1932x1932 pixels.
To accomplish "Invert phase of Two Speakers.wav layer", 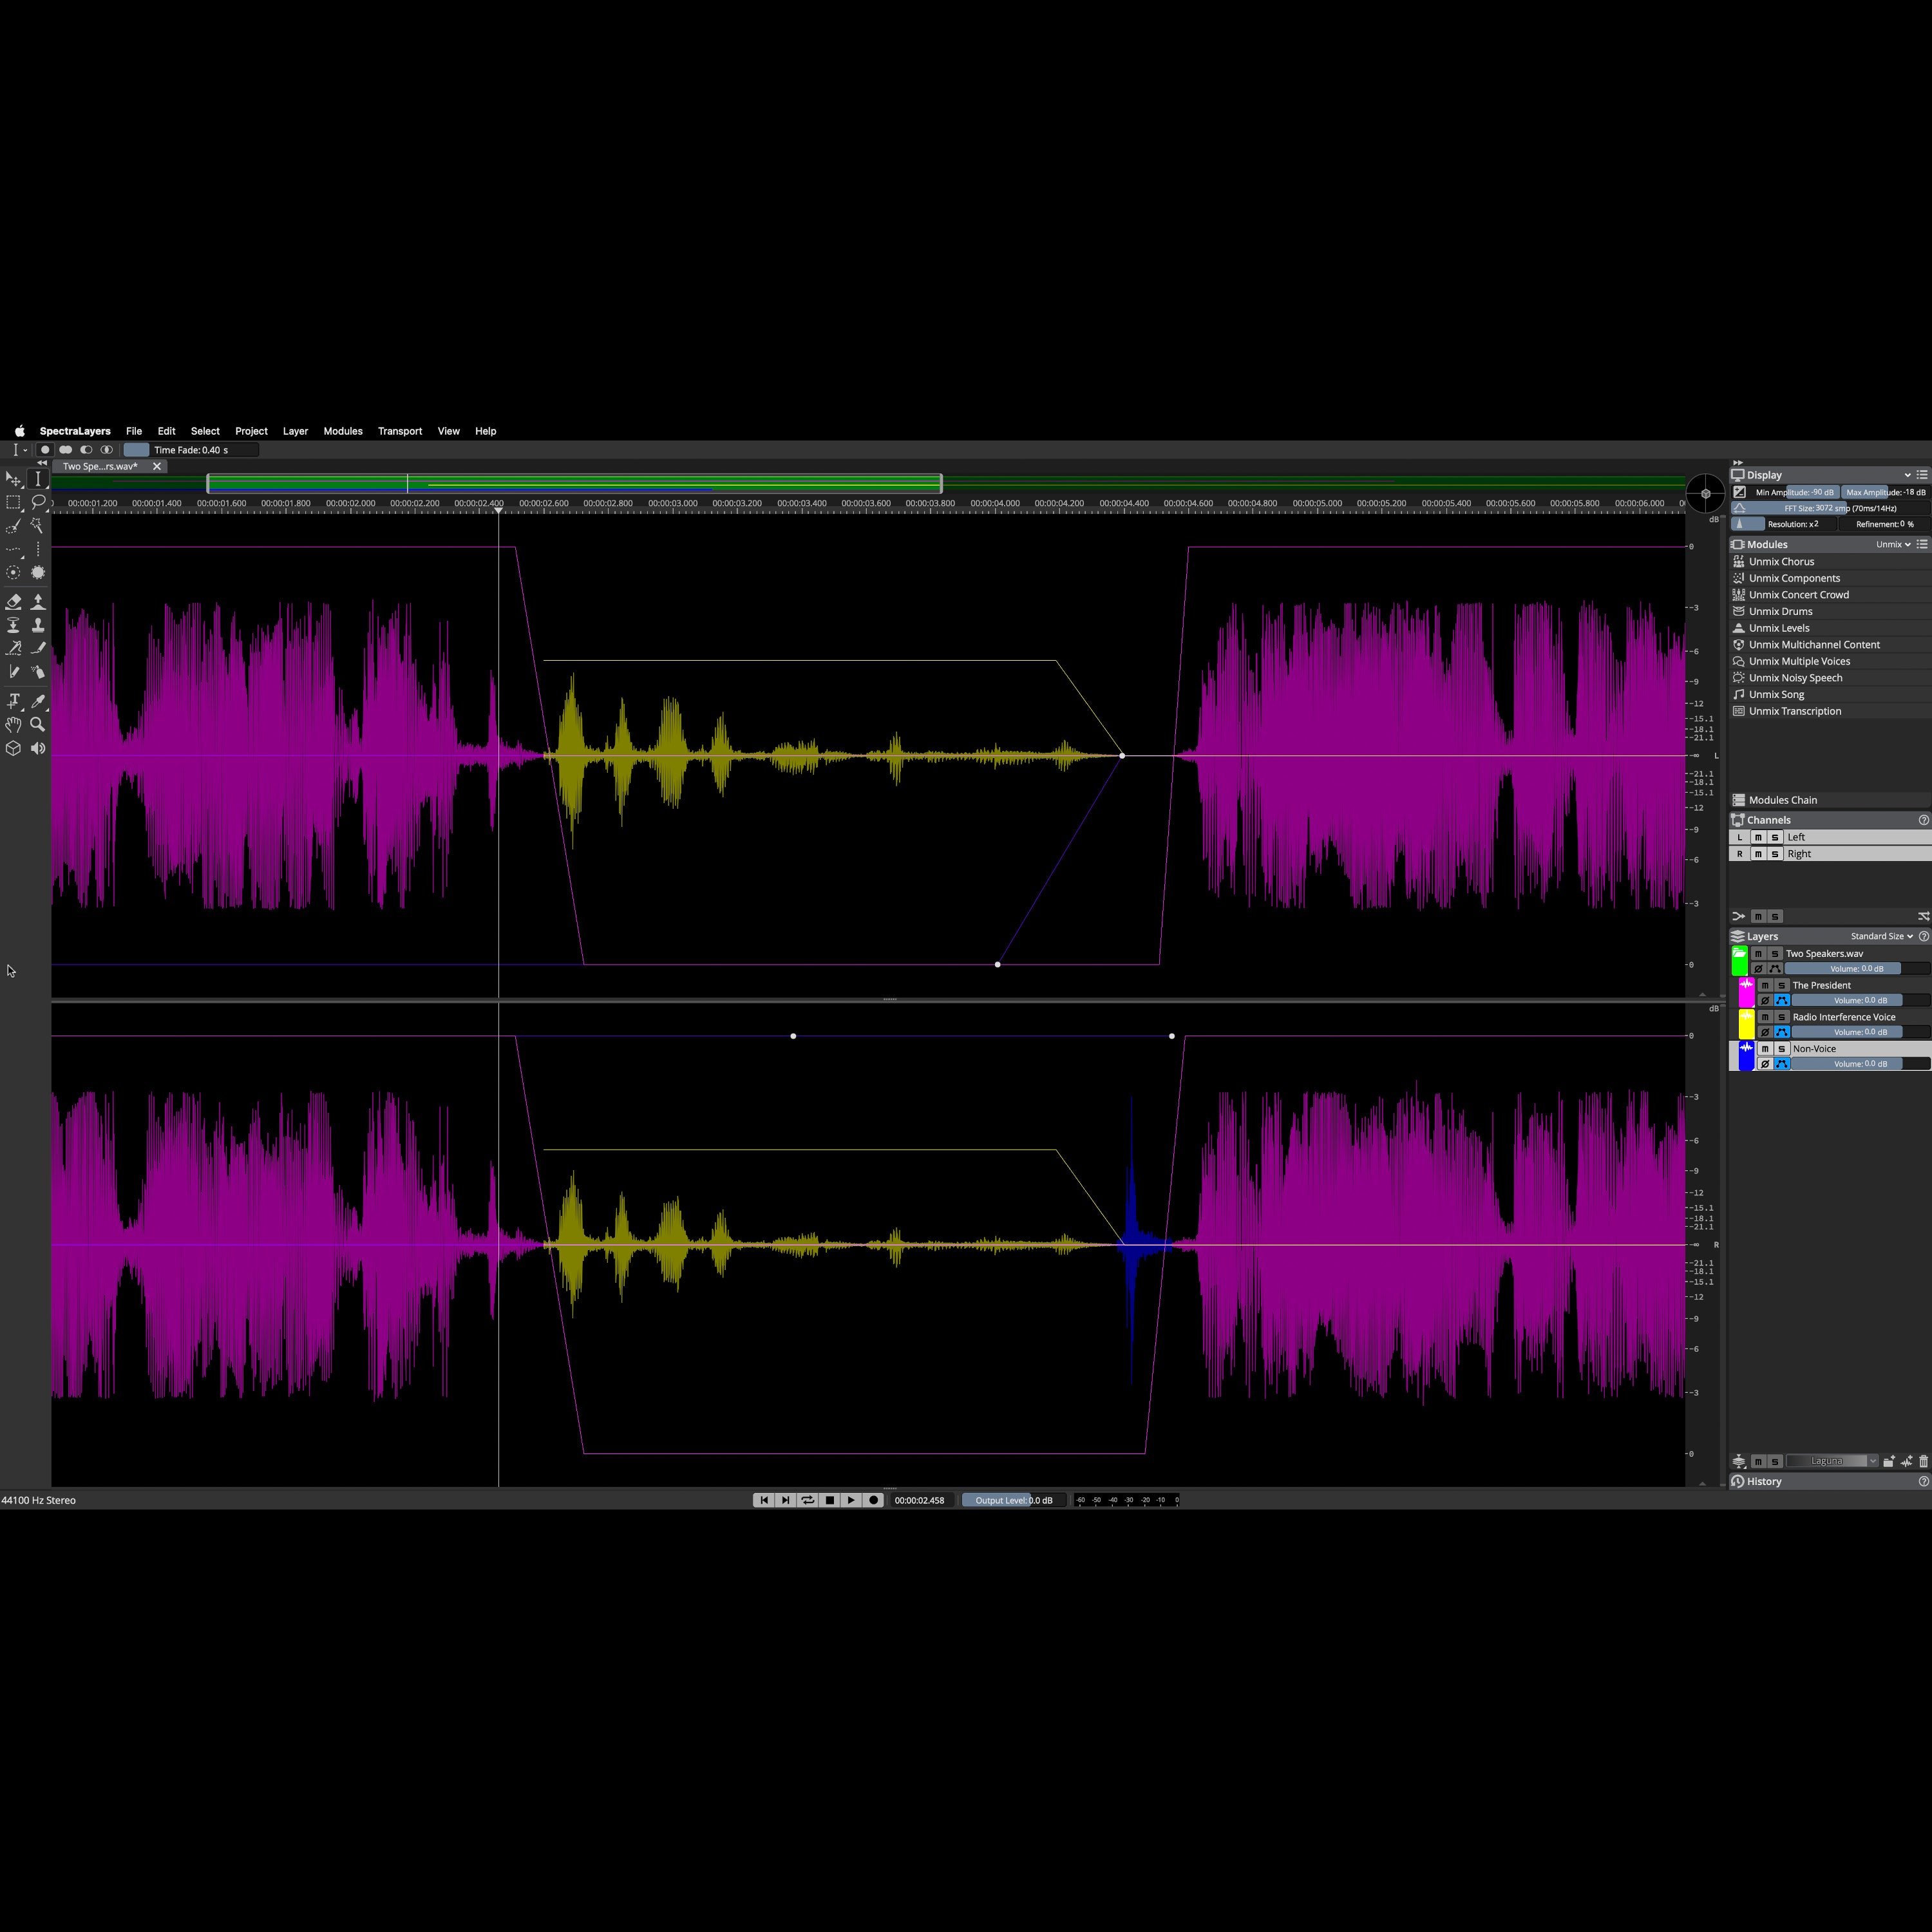I will point(1759,969).
